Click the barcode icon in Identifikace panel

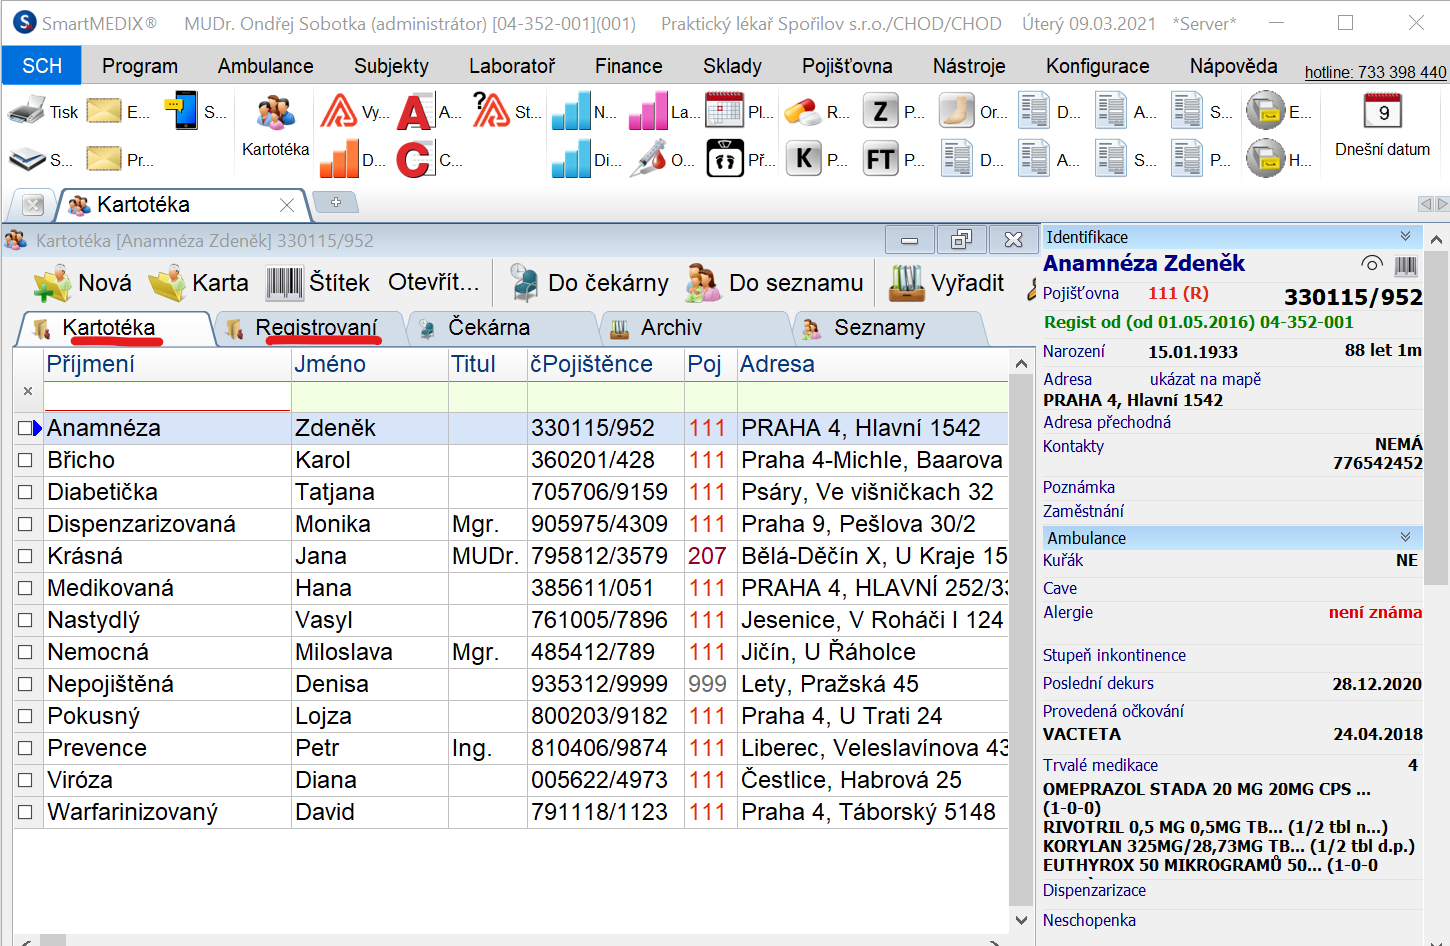(1406, 265)
